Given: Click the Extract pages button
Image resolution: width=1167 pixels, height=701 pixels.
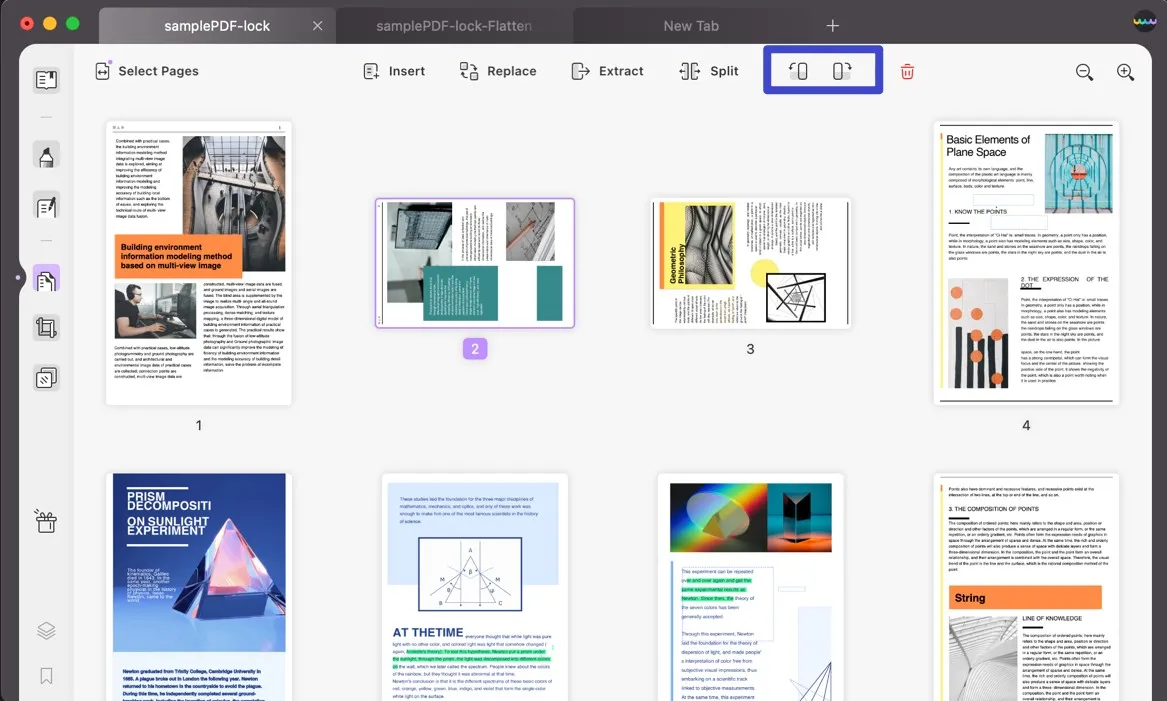Looking at the screenshot, I should [607, 71].
